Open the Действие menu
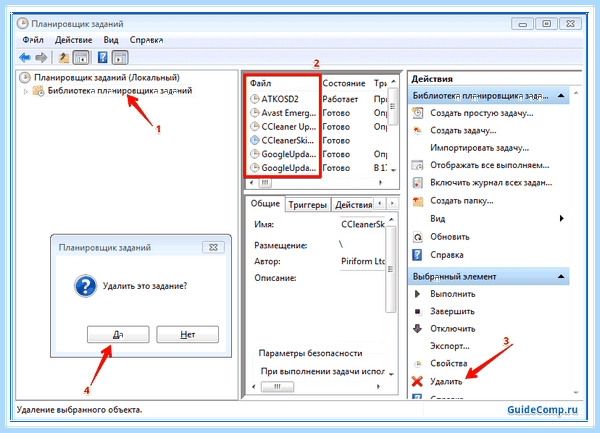The image size is (600, 433). [73, 40]
